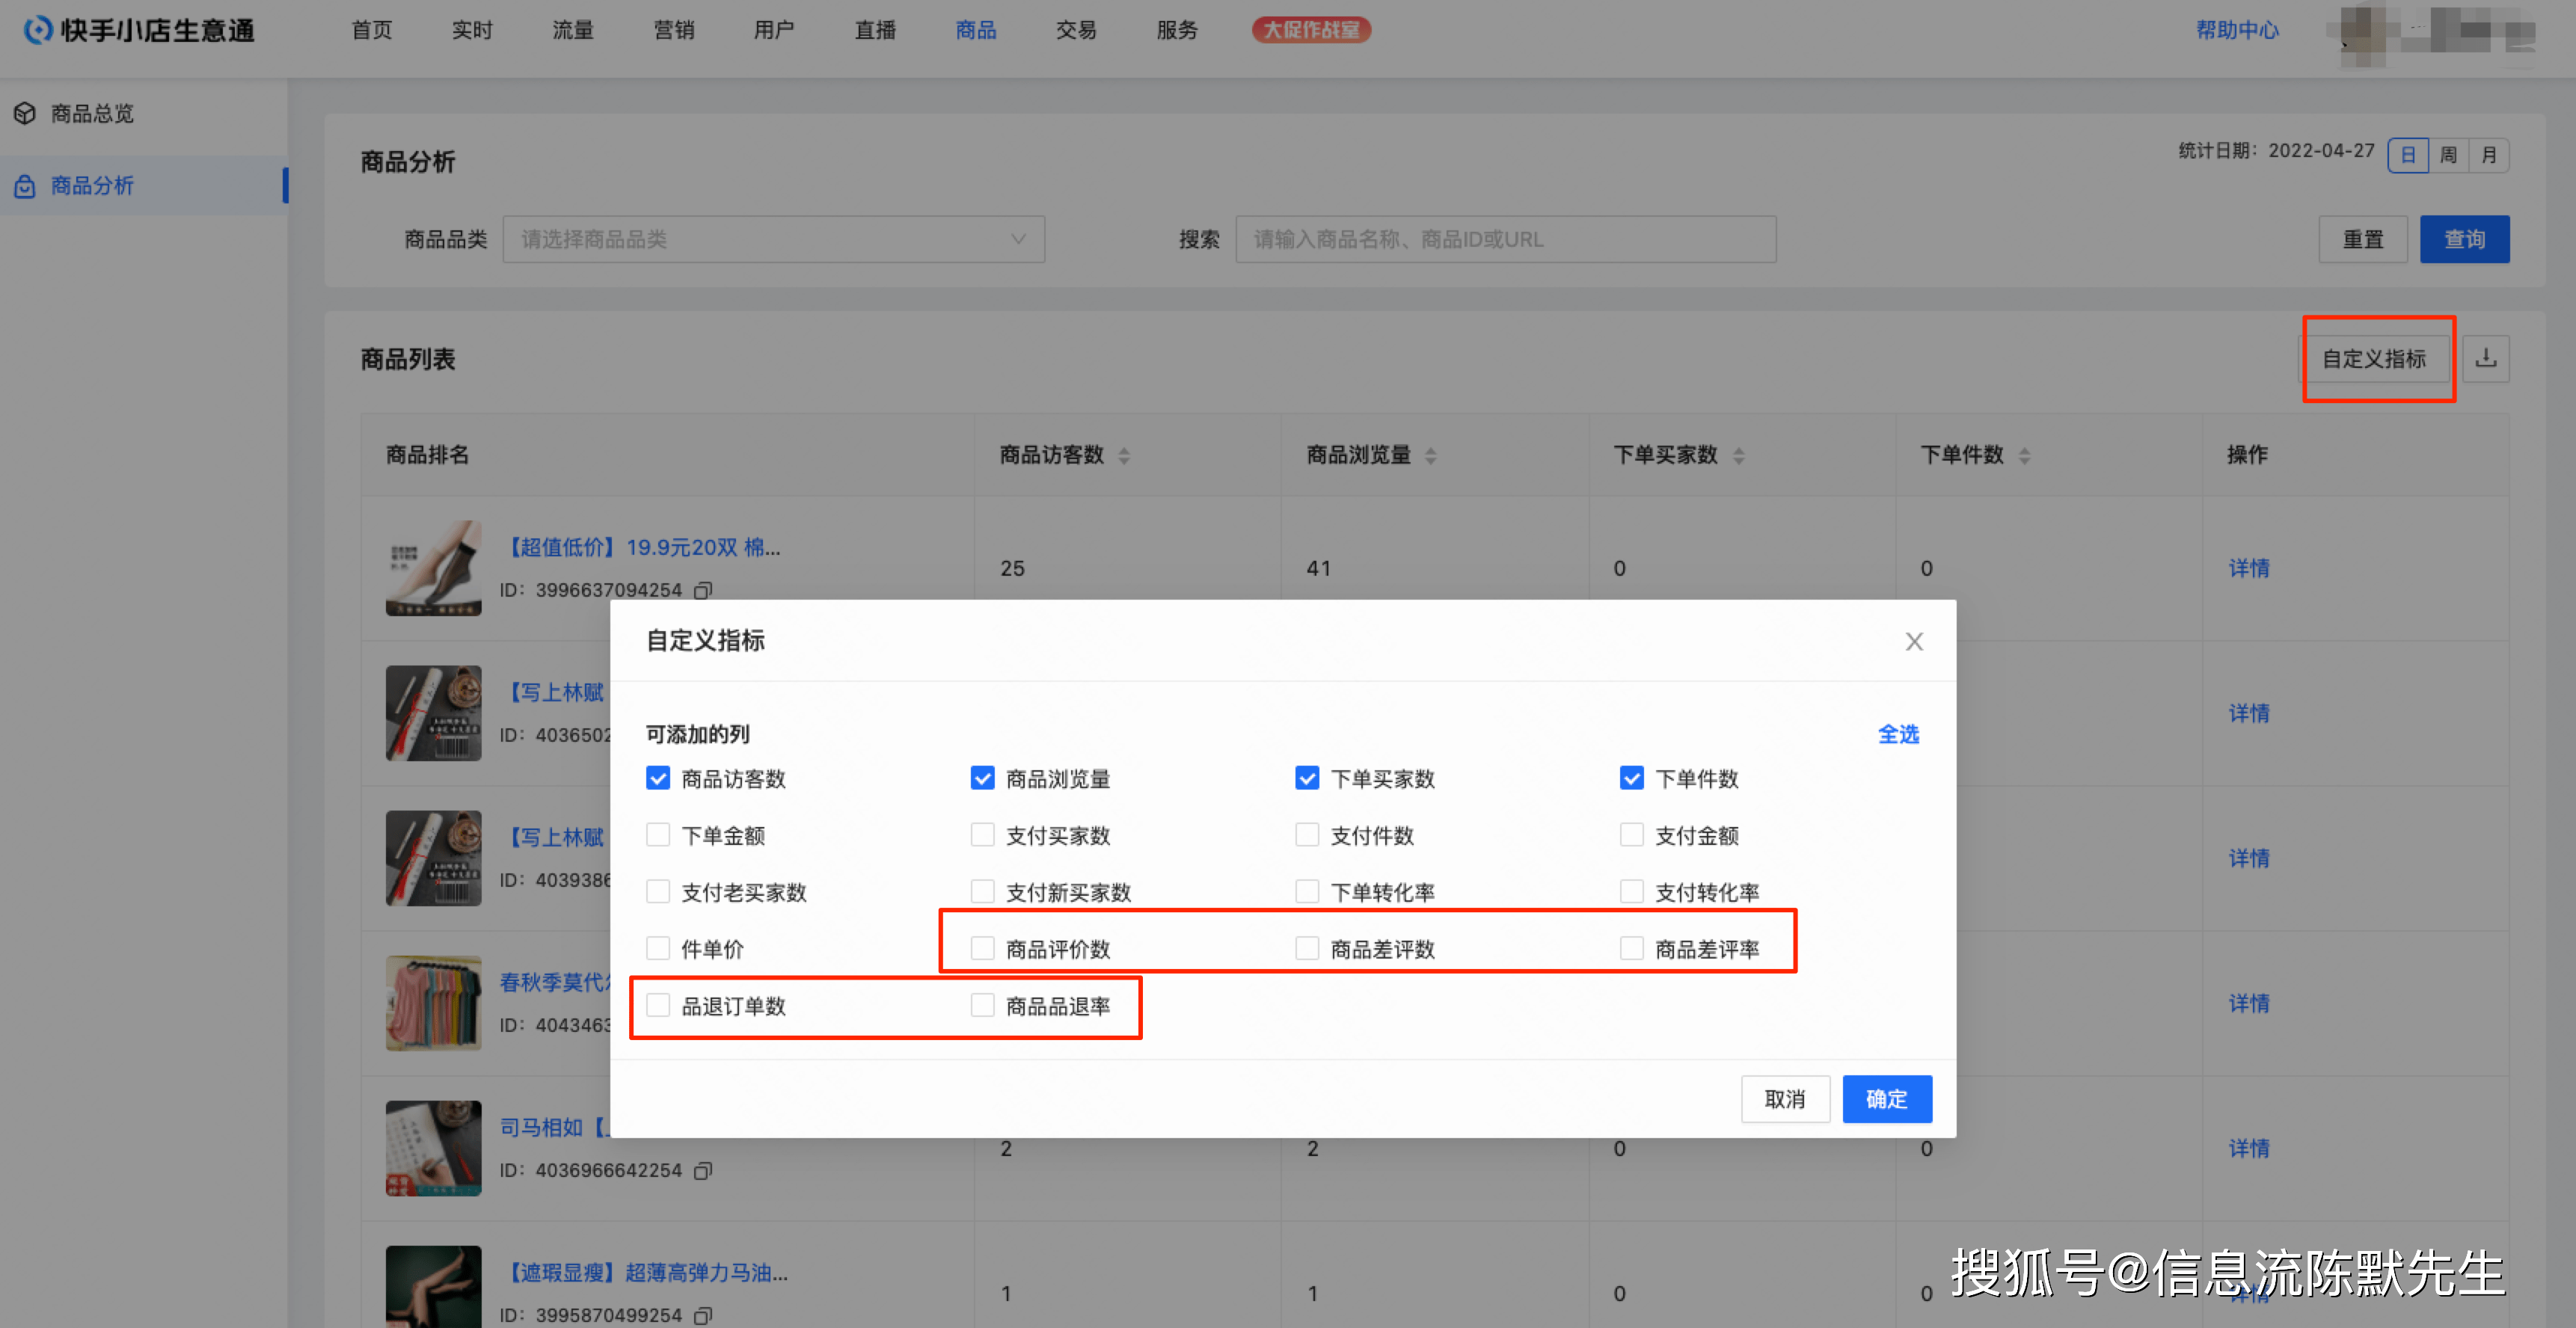Viewport: 2576px width, 1328px height.
Task: Click the download icon beside 自定义指标
Action: (x=2486, y=358)
